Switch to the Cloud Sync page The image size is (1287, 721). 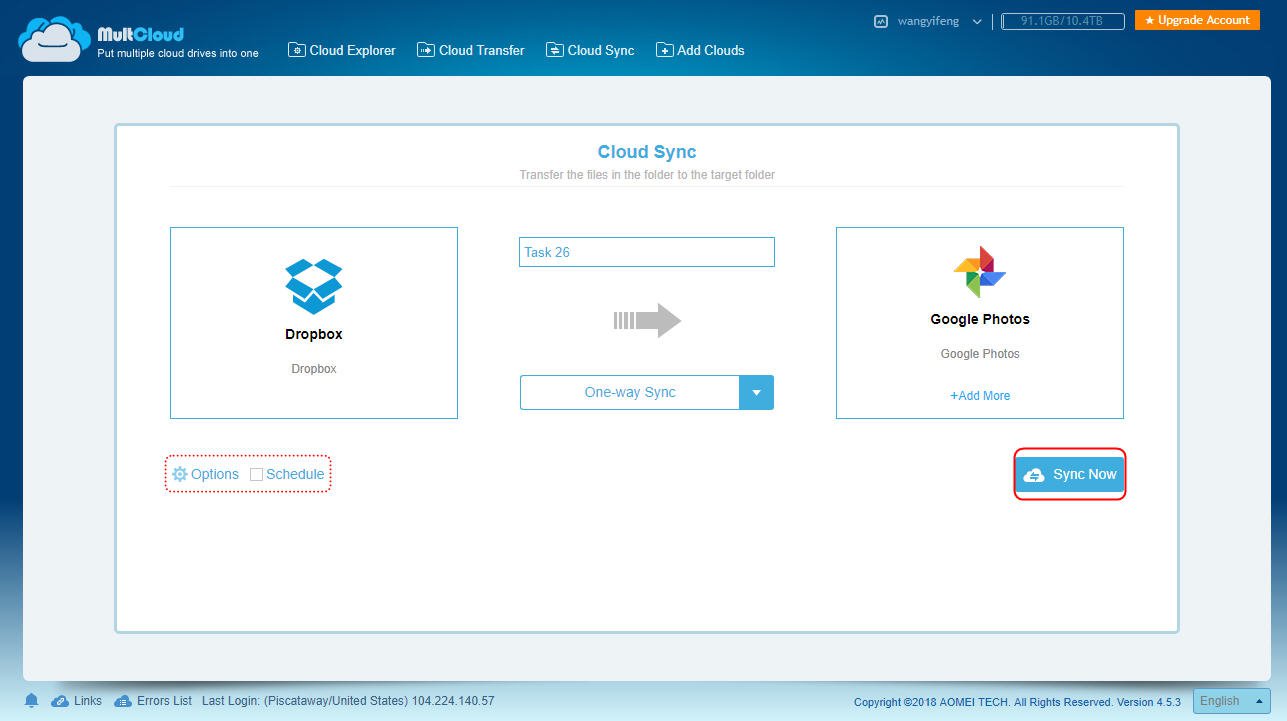click(590, 50)
